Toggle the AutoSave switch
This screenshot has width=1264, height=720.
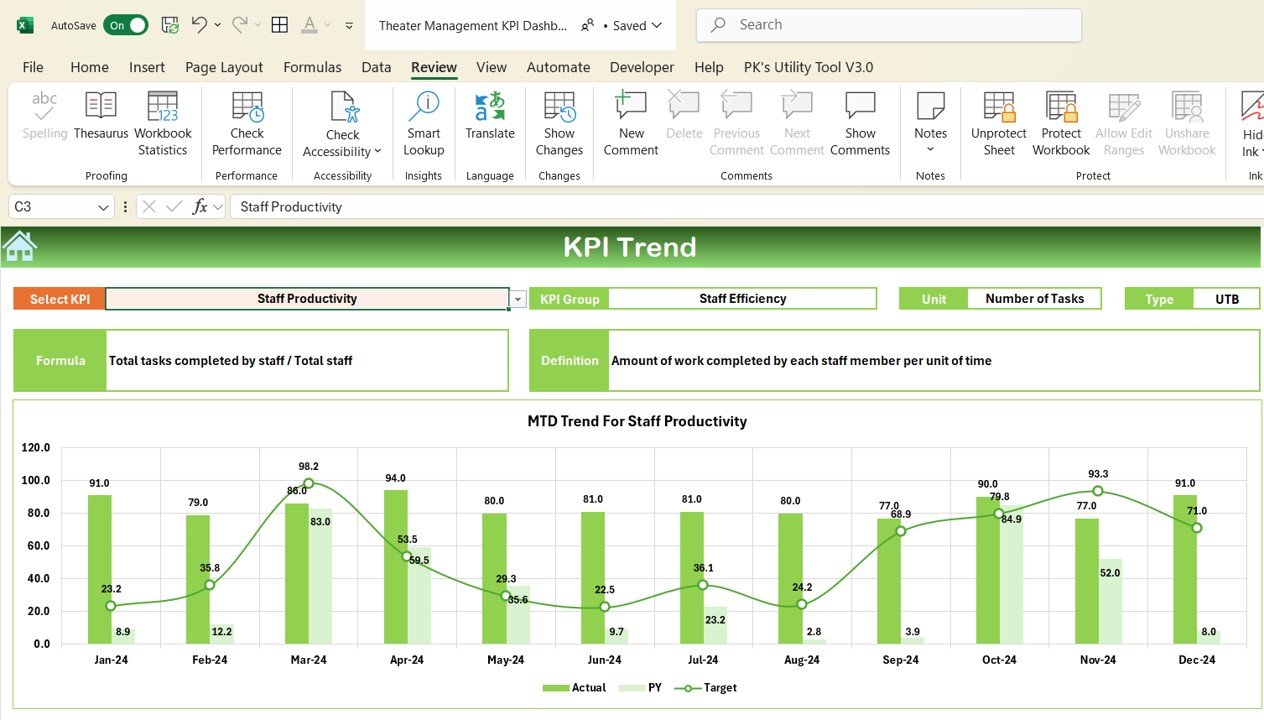tap(127, 25)
